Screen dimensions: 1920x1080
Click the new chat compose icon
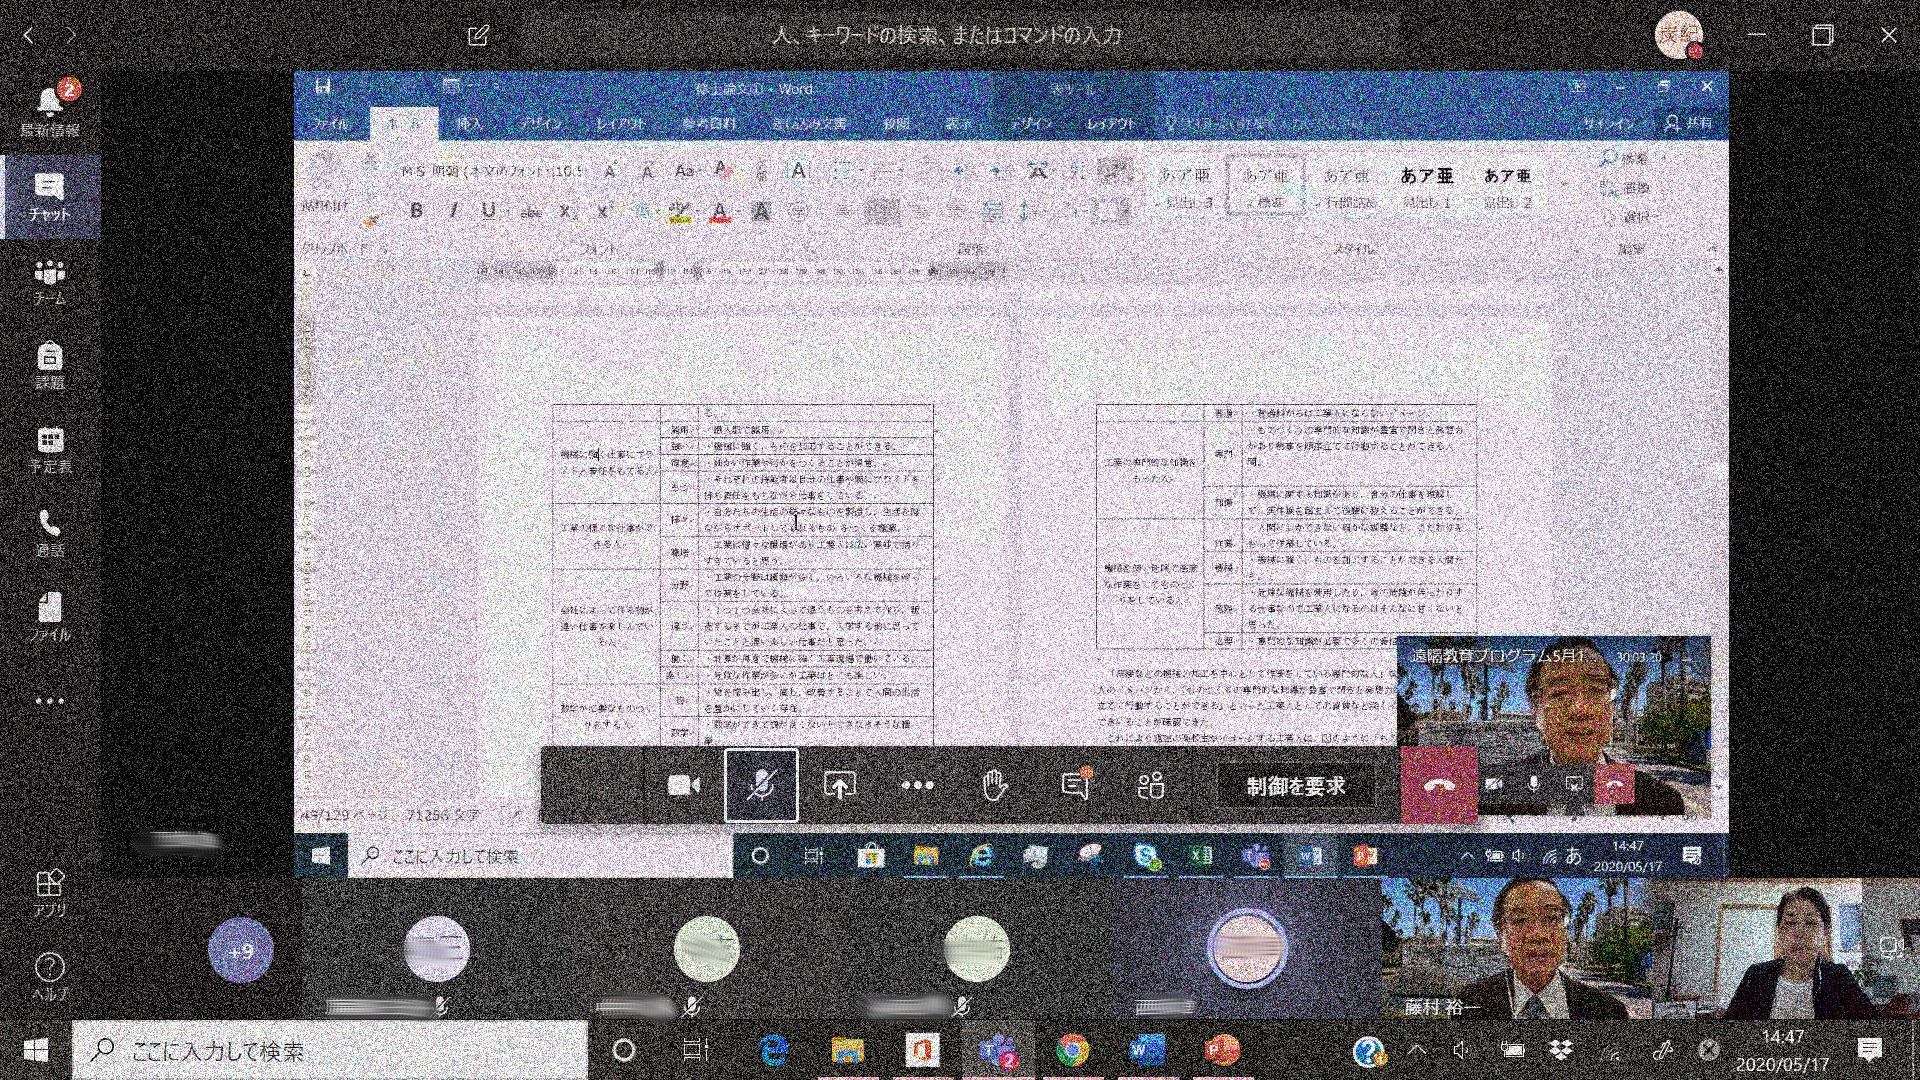point(478,36)
